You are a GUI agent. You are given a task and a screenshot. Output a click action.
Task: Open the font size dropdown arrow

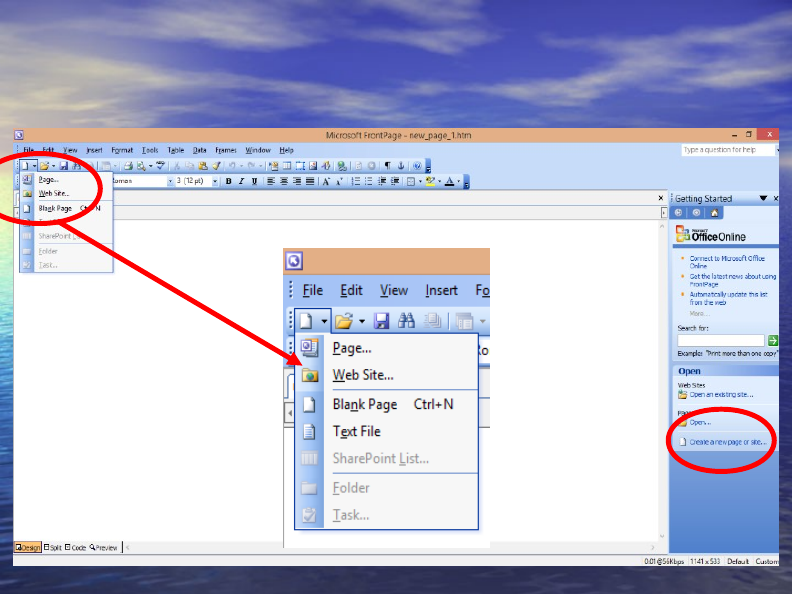[215, 181]
